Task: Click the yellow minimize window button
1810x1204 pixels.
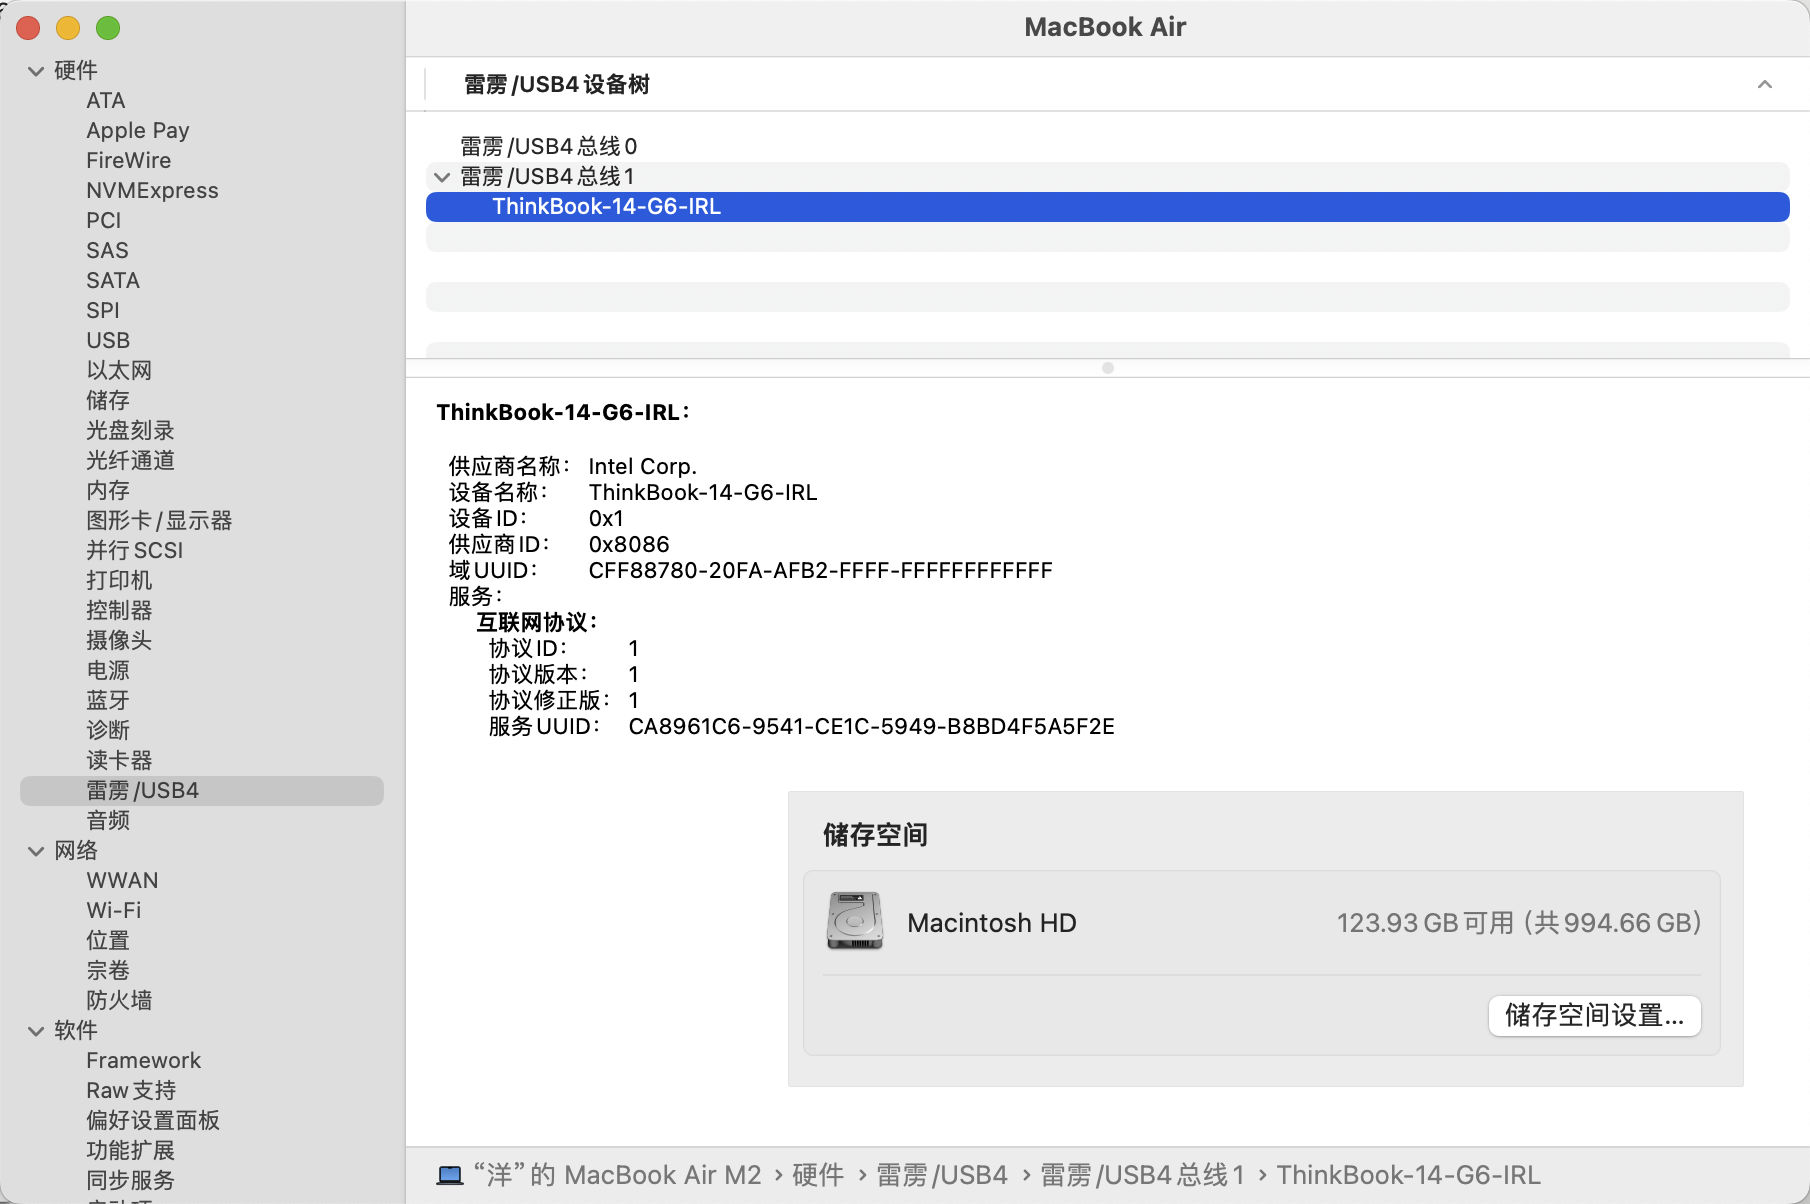Action: coord(68,28)
